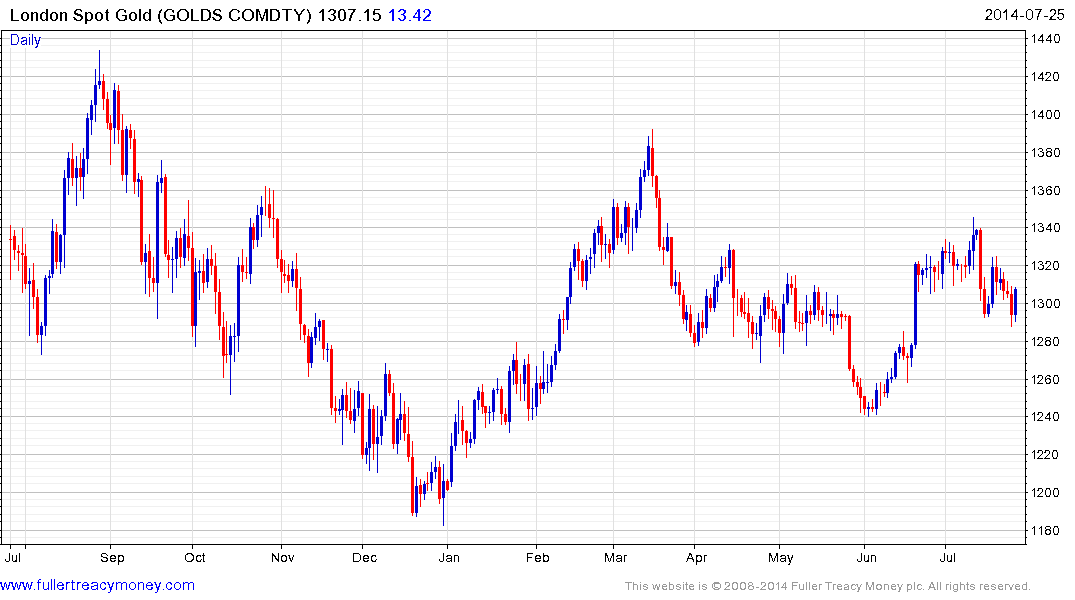Click the May month axis label
The image size is (1075, 600).
click(x=781, y=557)
